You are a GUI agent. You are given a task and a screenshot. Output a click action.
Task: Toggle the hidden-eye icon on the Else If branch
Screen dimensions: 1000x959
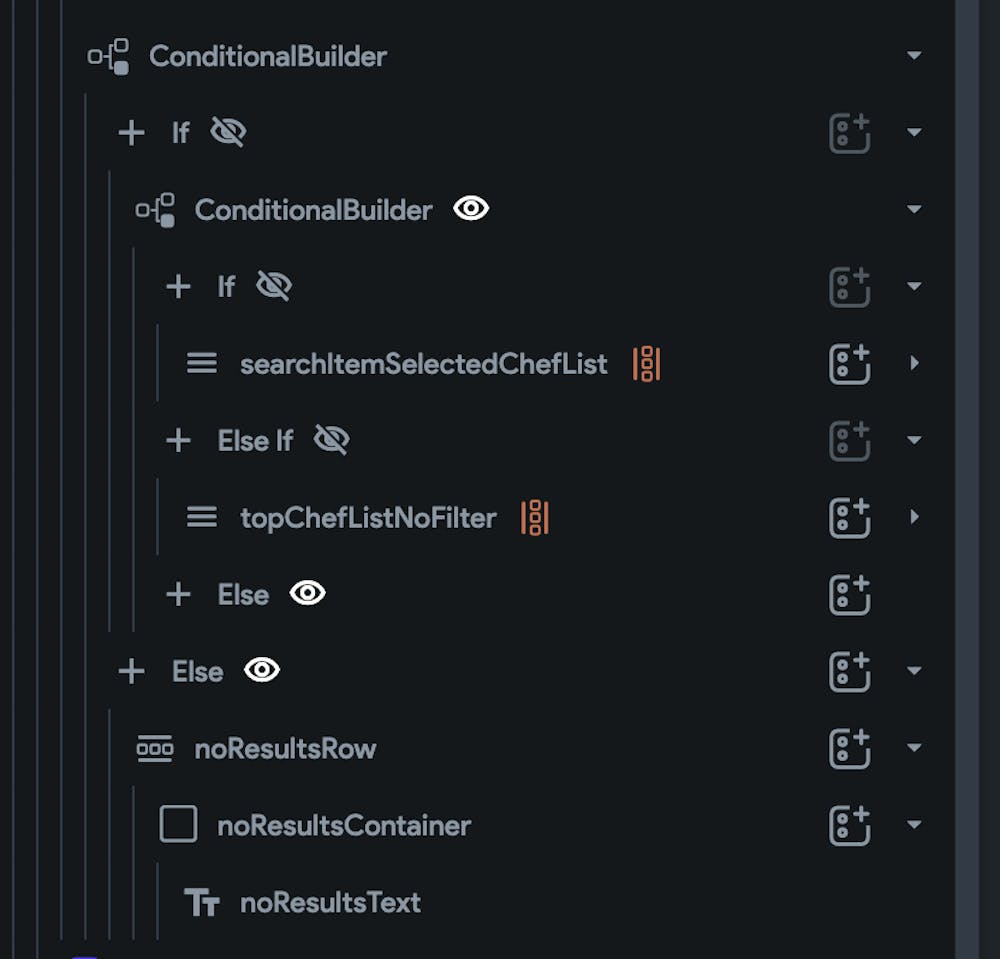point(332,439)
